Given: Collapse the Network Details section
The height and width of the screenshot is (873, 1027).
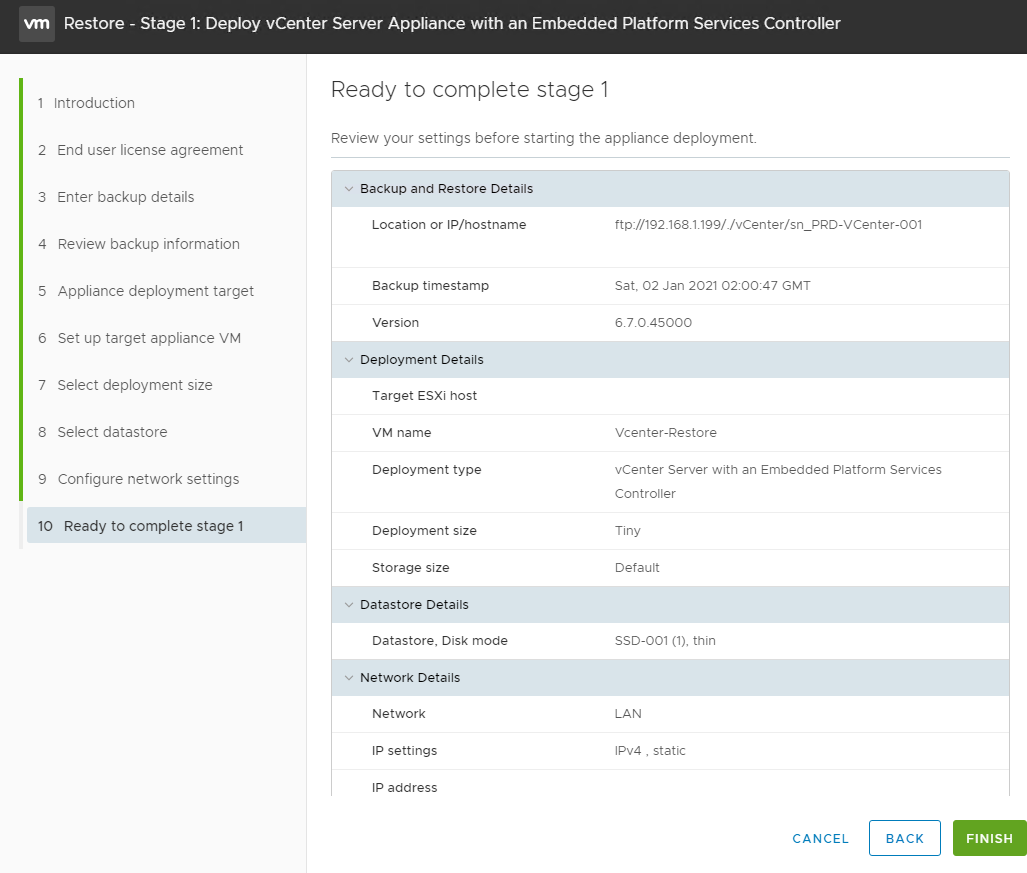Looking at the screenshot, I should [x=349, y=678].
